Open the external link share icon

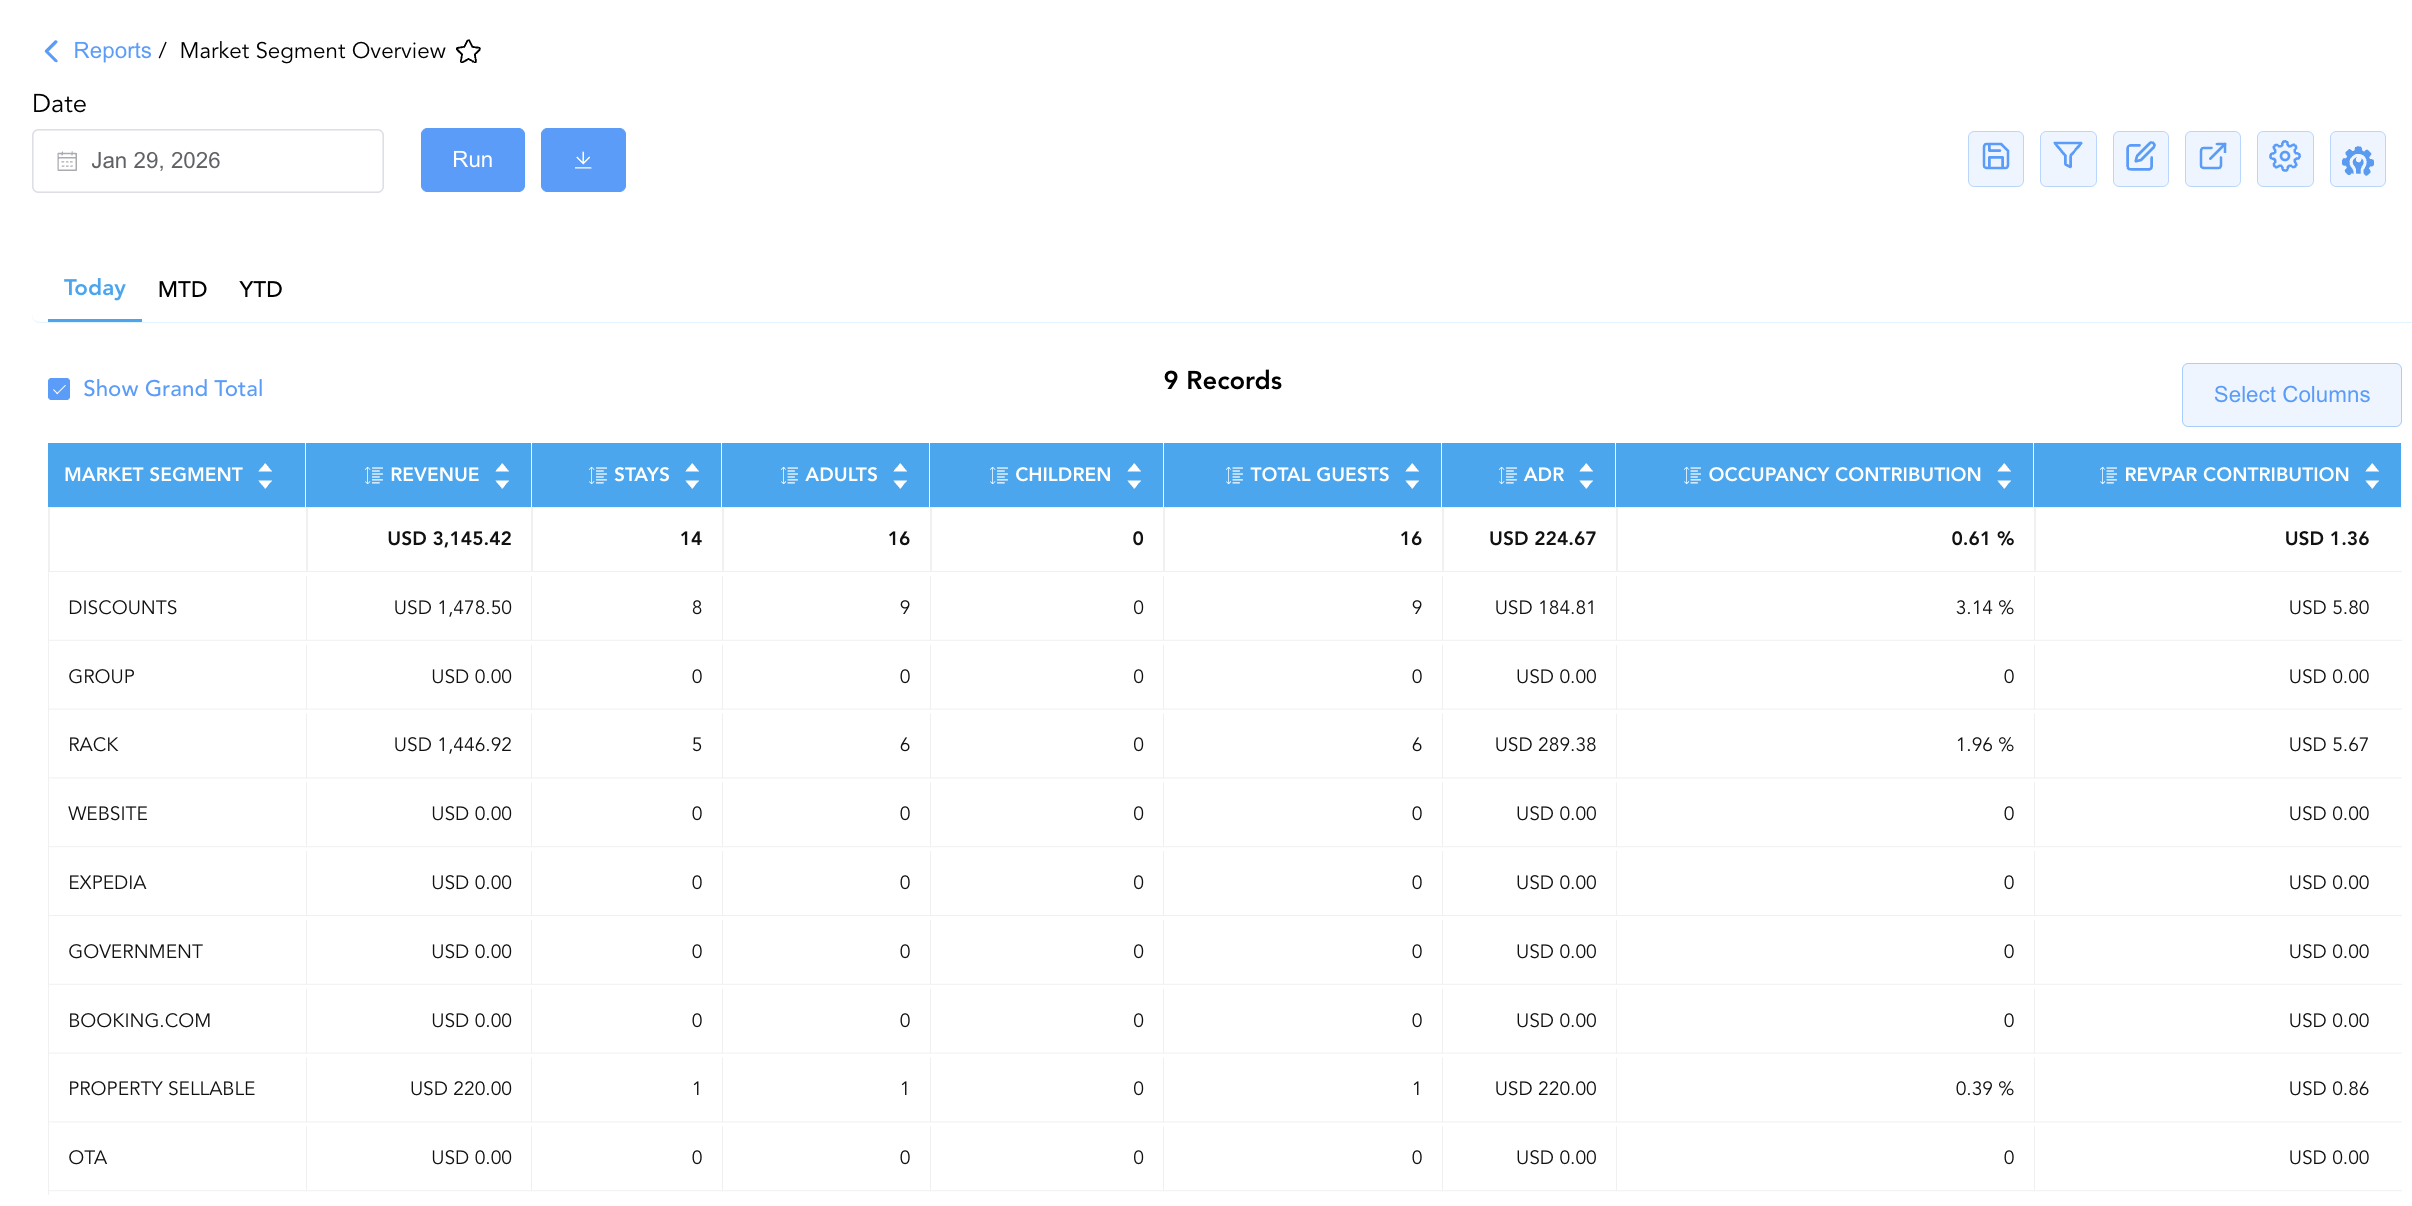(x=2213, y=158)
